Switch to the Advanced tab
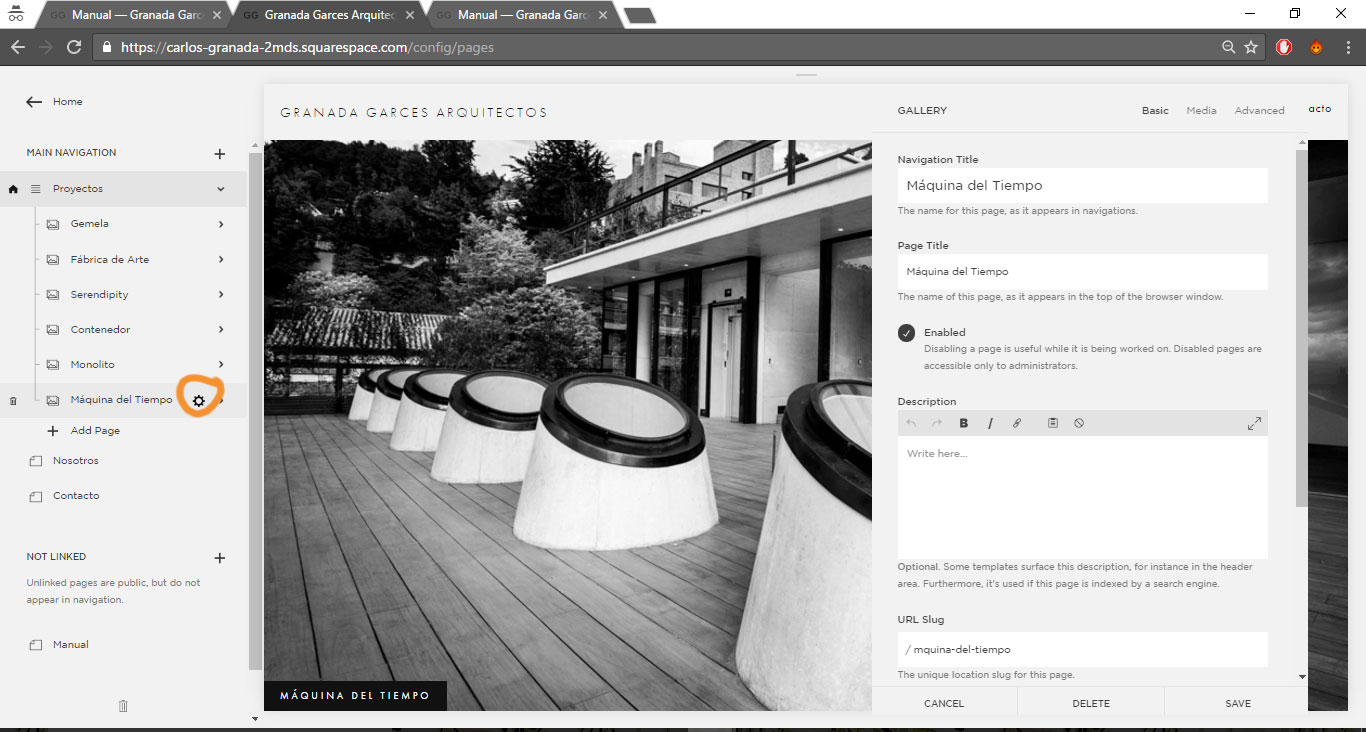 [1259, 111]
